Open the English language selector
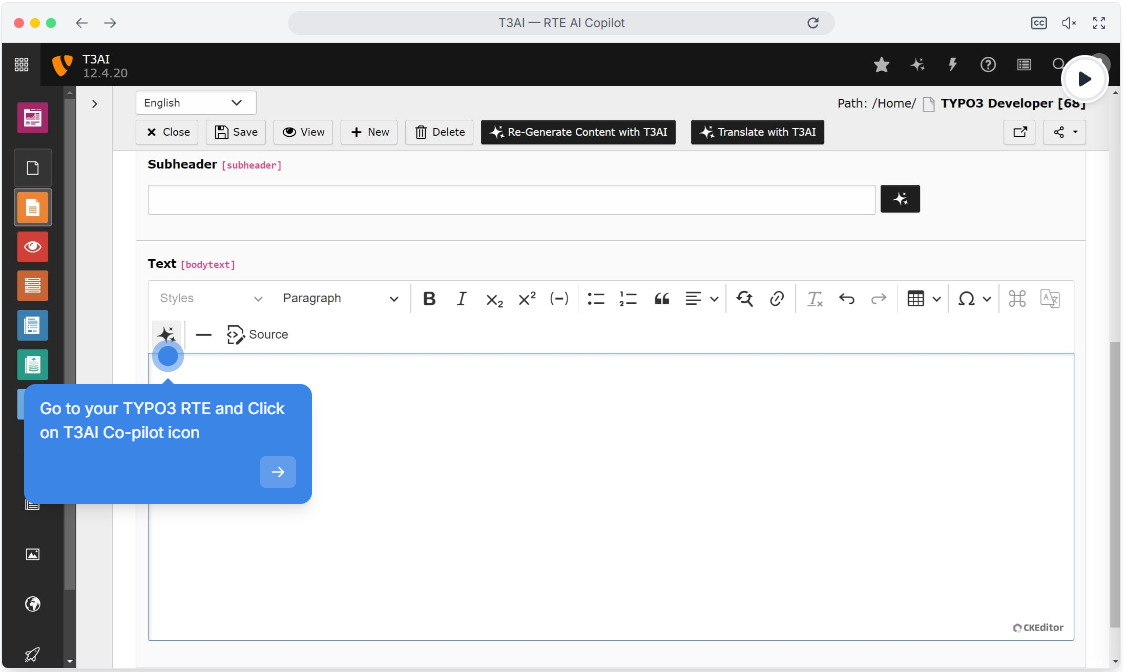The height and width of the screenshot is (672, 1123). click(x=196, y=102)
